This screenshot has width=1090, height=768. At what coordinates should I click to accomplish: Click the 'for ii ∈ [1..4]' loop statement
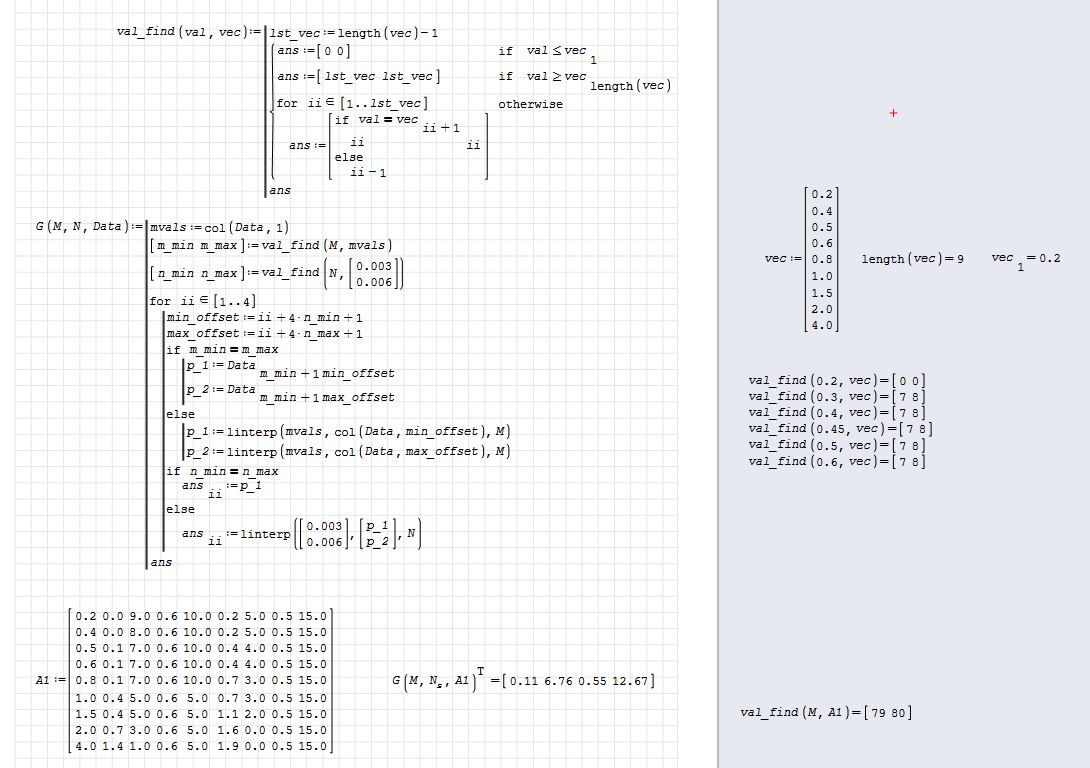[x=202, y=301]
